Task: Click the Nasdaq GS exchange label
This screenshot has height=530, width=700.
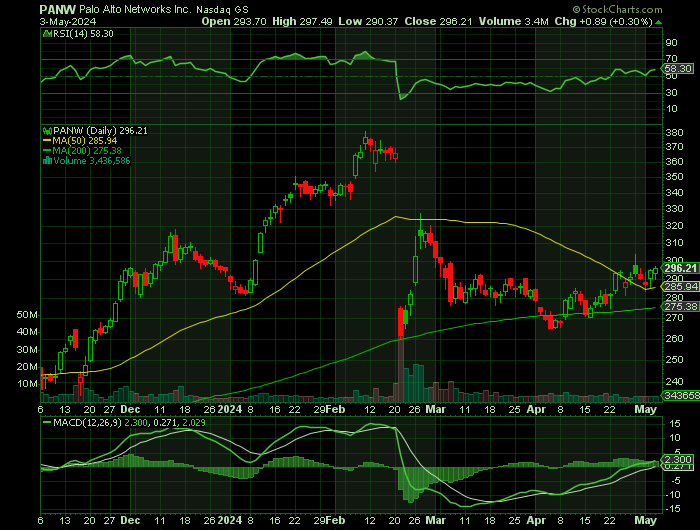Action: tap(222, 9)
